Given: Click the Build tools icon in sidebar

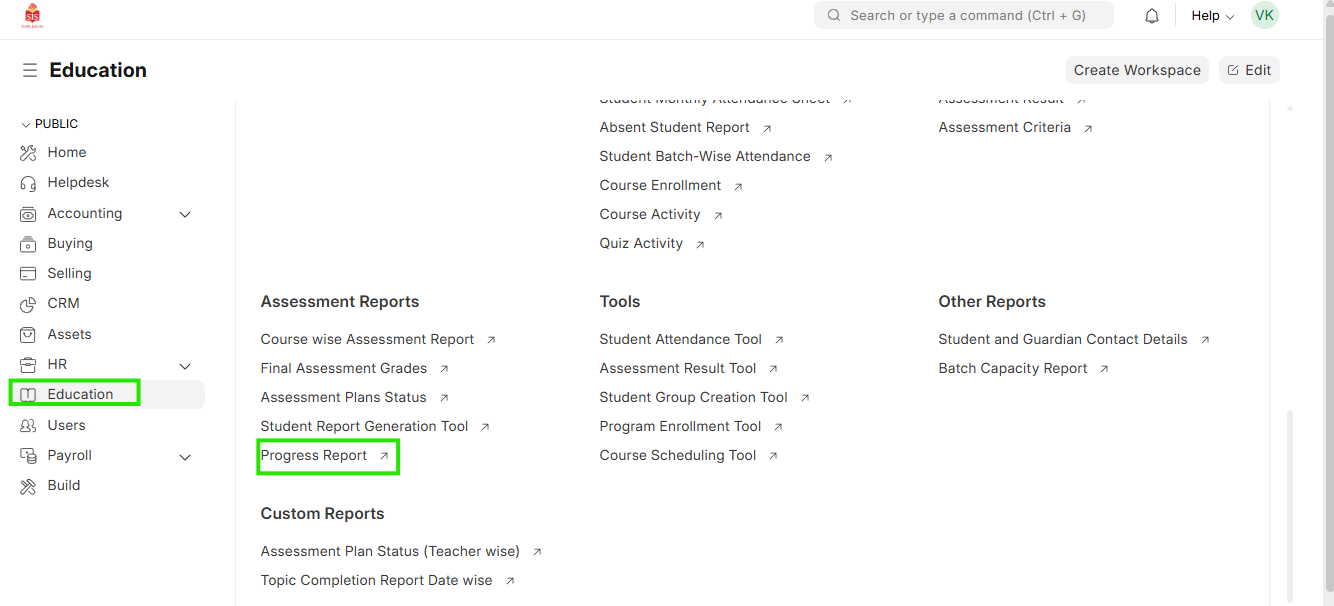Looking at the screenshot, I should point(28,486).
